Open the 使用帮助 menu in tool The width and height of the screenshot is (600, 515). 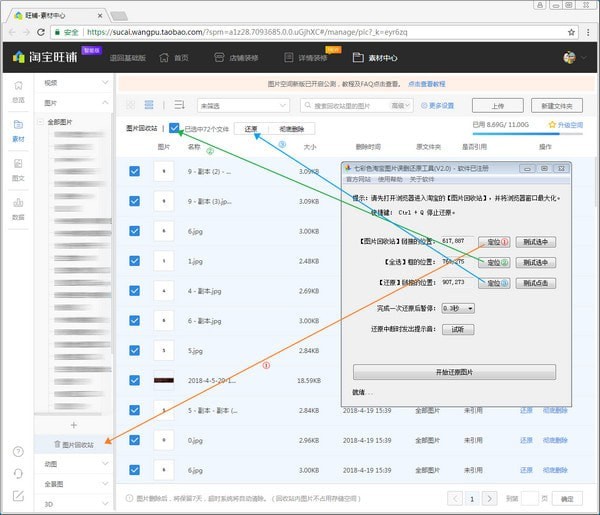390,179
